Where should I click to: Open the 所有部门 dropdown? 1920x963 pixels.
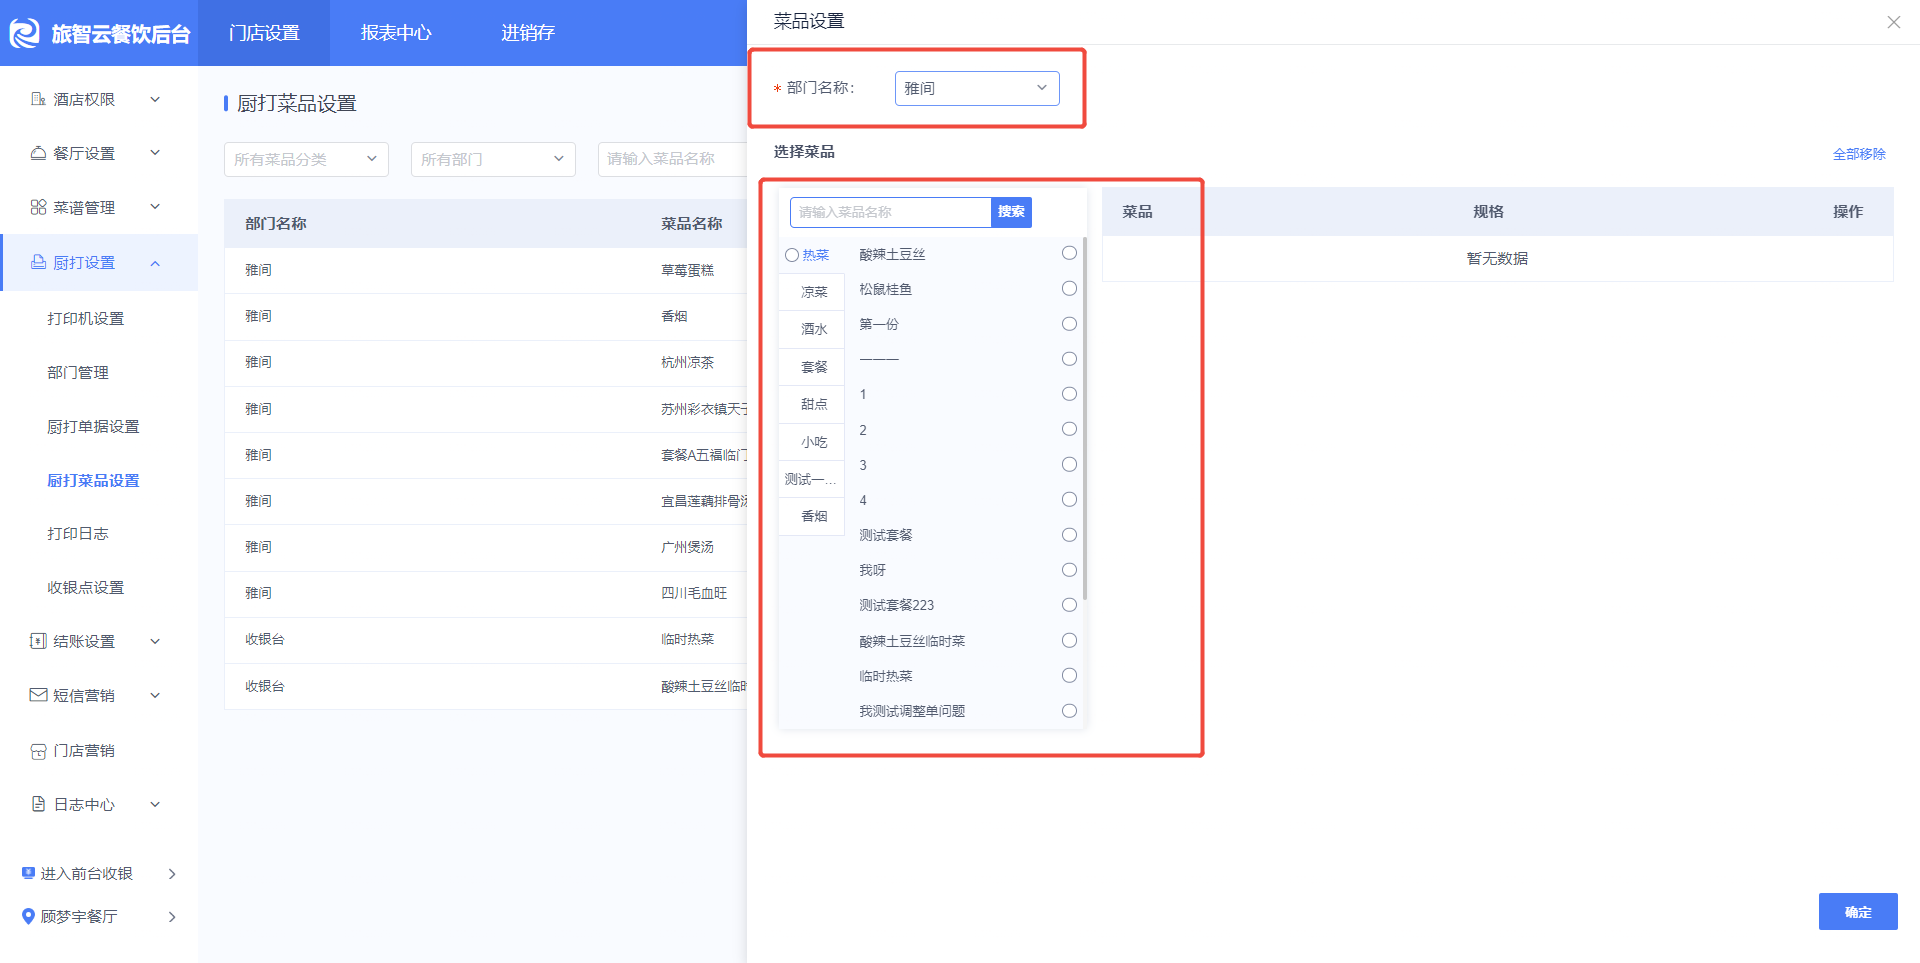(x=493, y=159)
